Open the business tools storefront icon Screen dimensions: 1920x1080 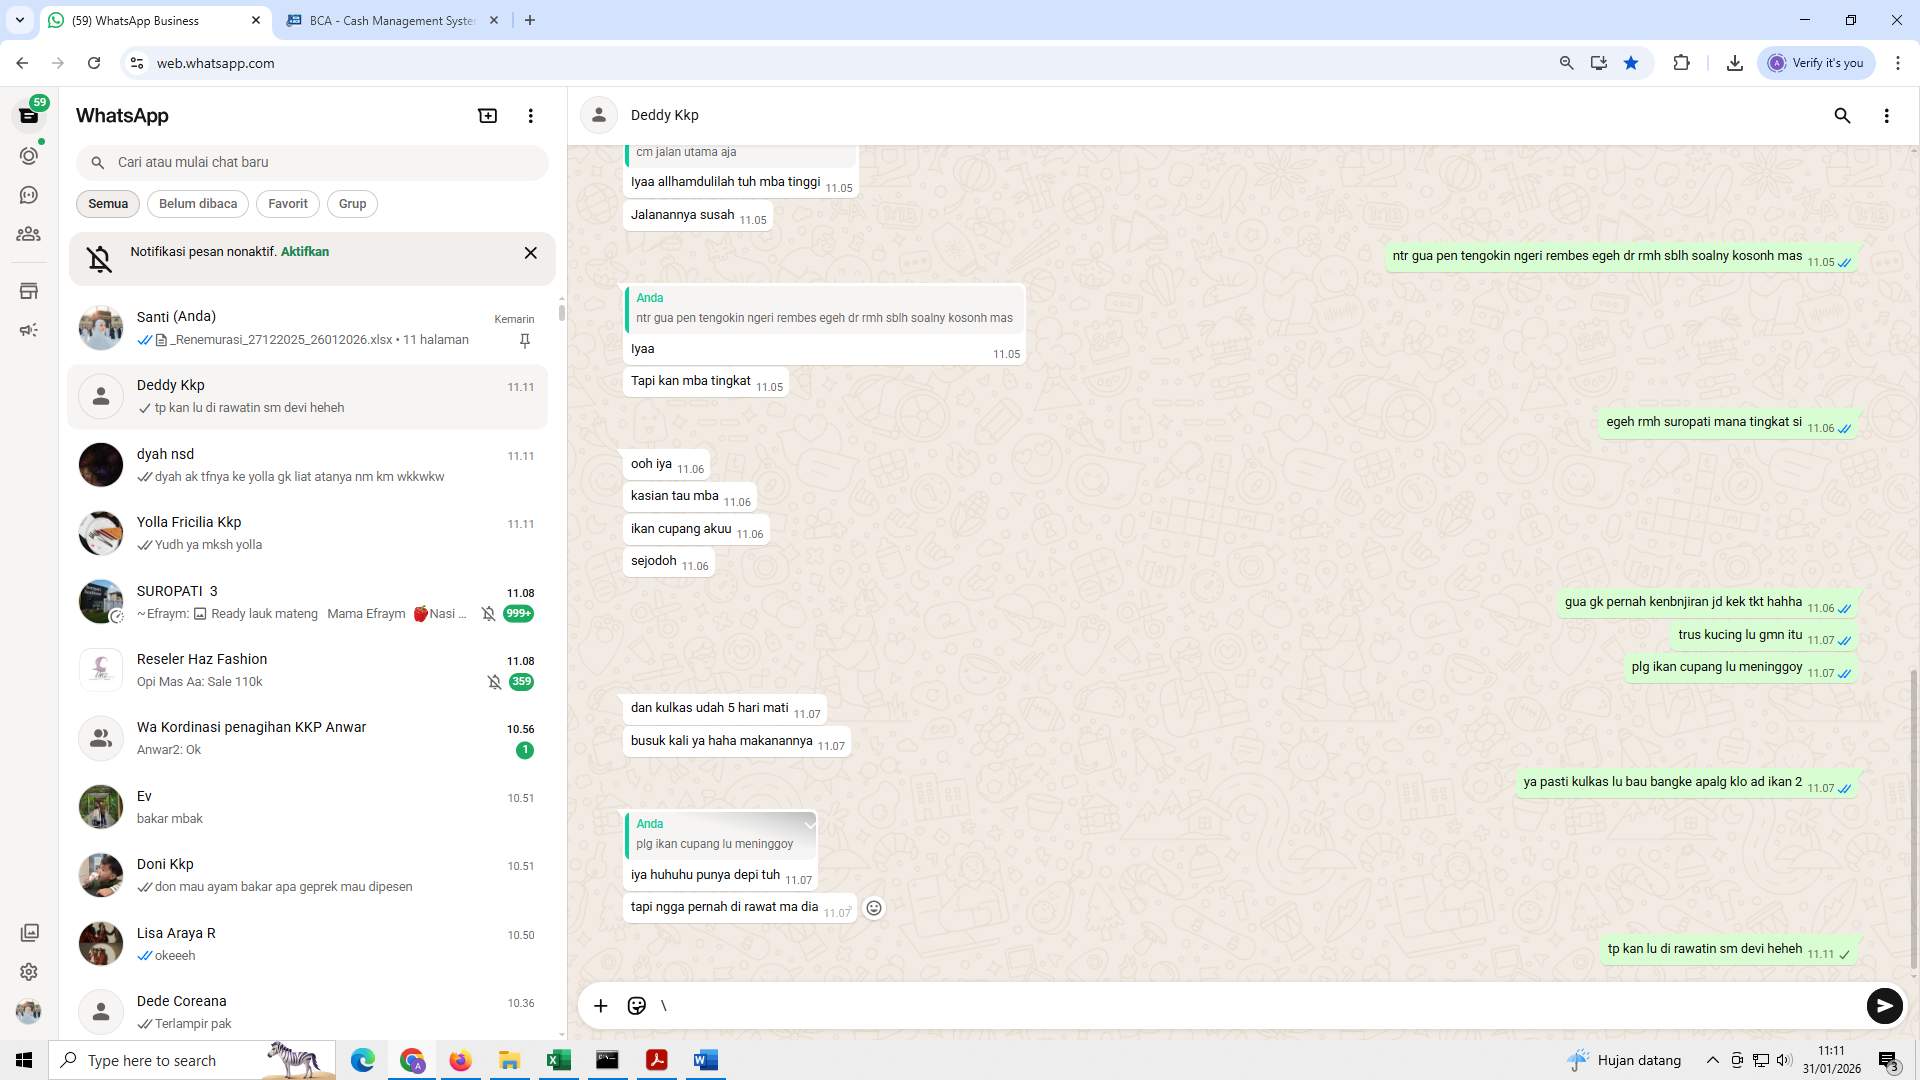click(29, 291)
